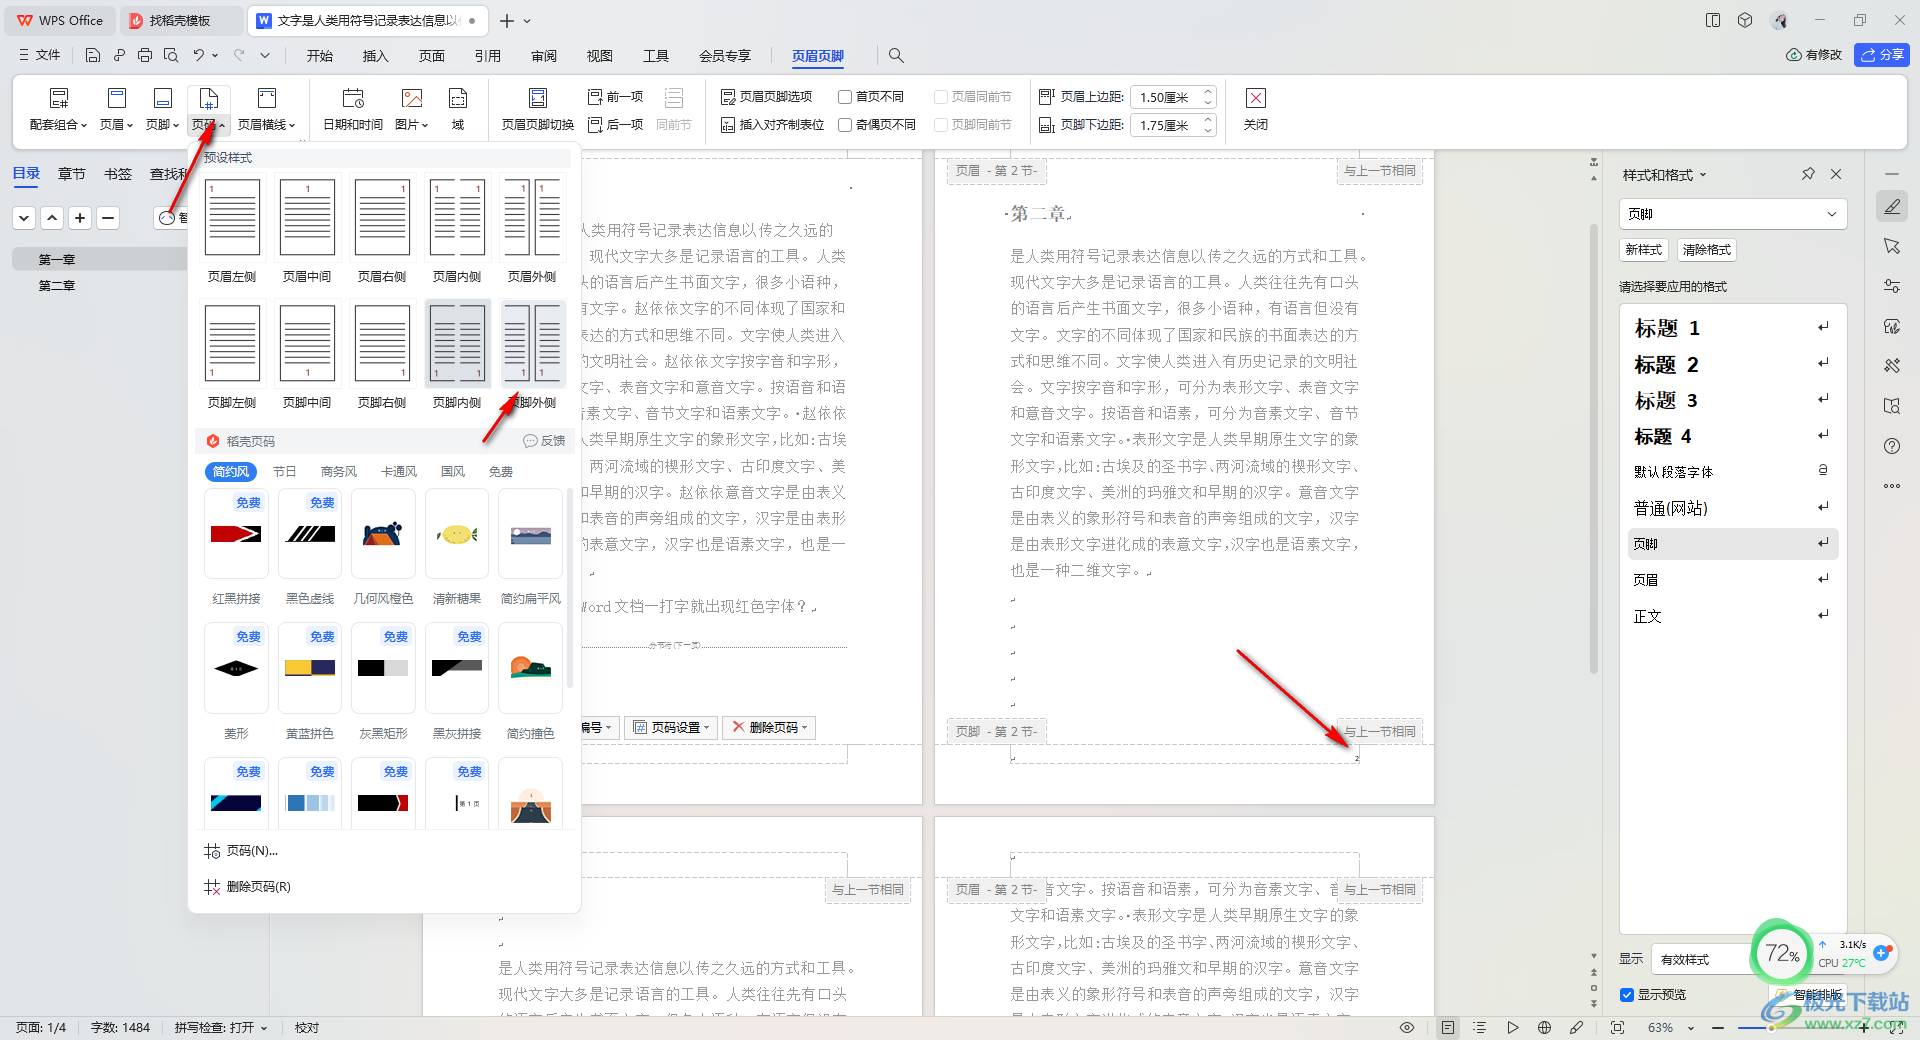Click the undo arrow icon
Viewport: 1920px width, 1040px height.
pyautogui.click(x=198, y=56)
